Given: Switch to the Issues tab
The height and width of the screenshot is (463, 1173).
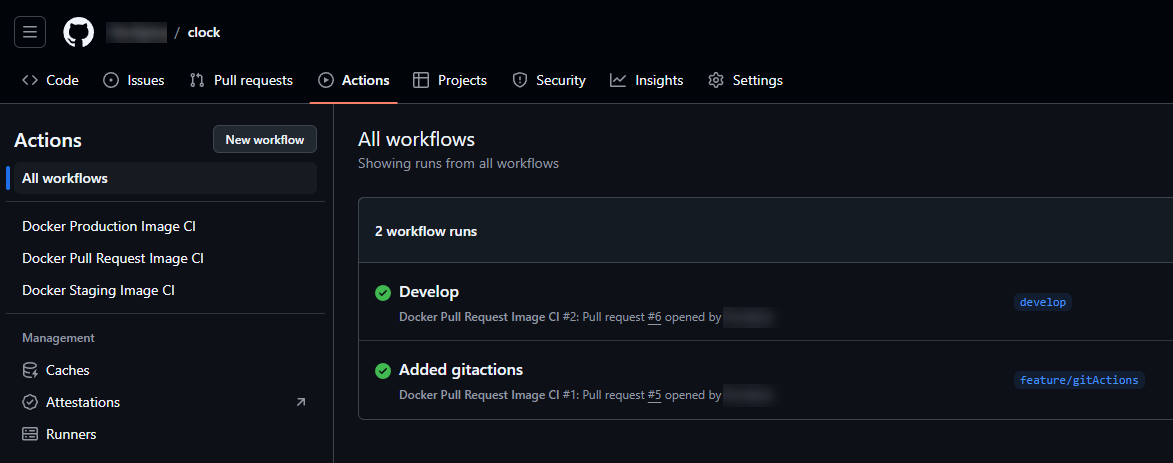Looking at the screenshot, I should click(x=133, y=80).
